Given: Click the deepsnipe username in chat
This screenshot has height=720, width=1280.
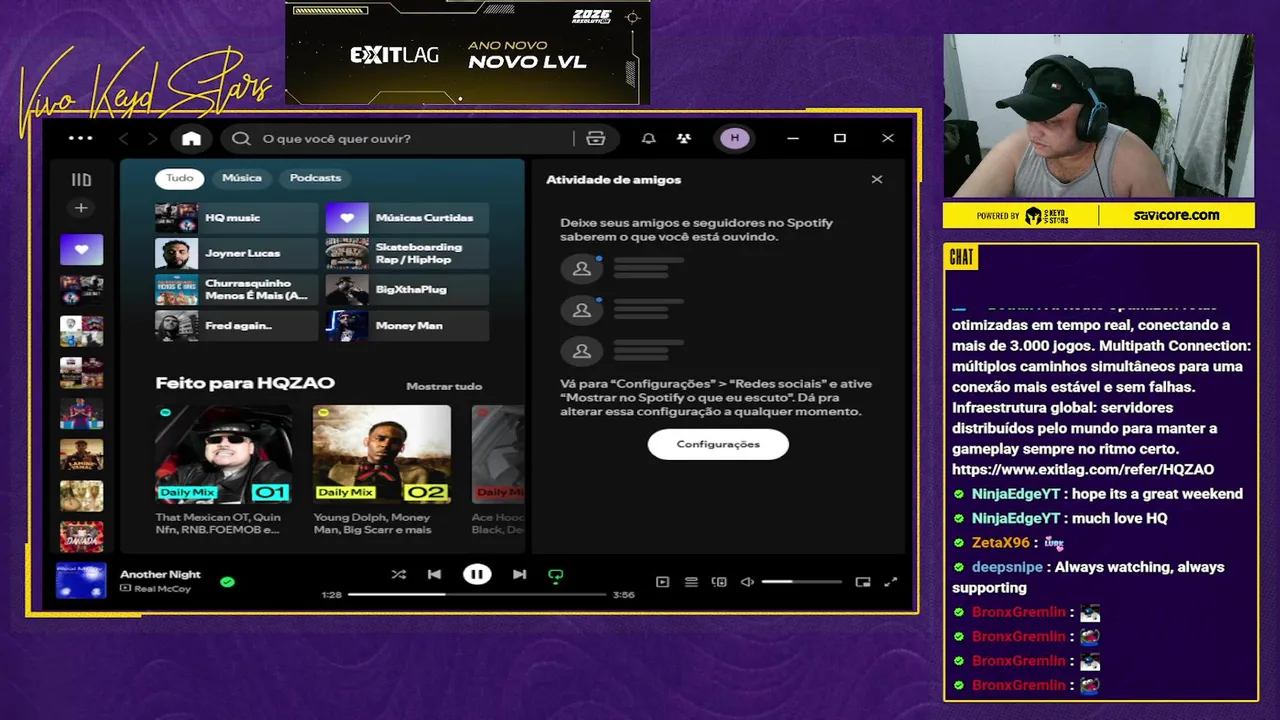Looking at the screenshot, I should coord(1007,567).
